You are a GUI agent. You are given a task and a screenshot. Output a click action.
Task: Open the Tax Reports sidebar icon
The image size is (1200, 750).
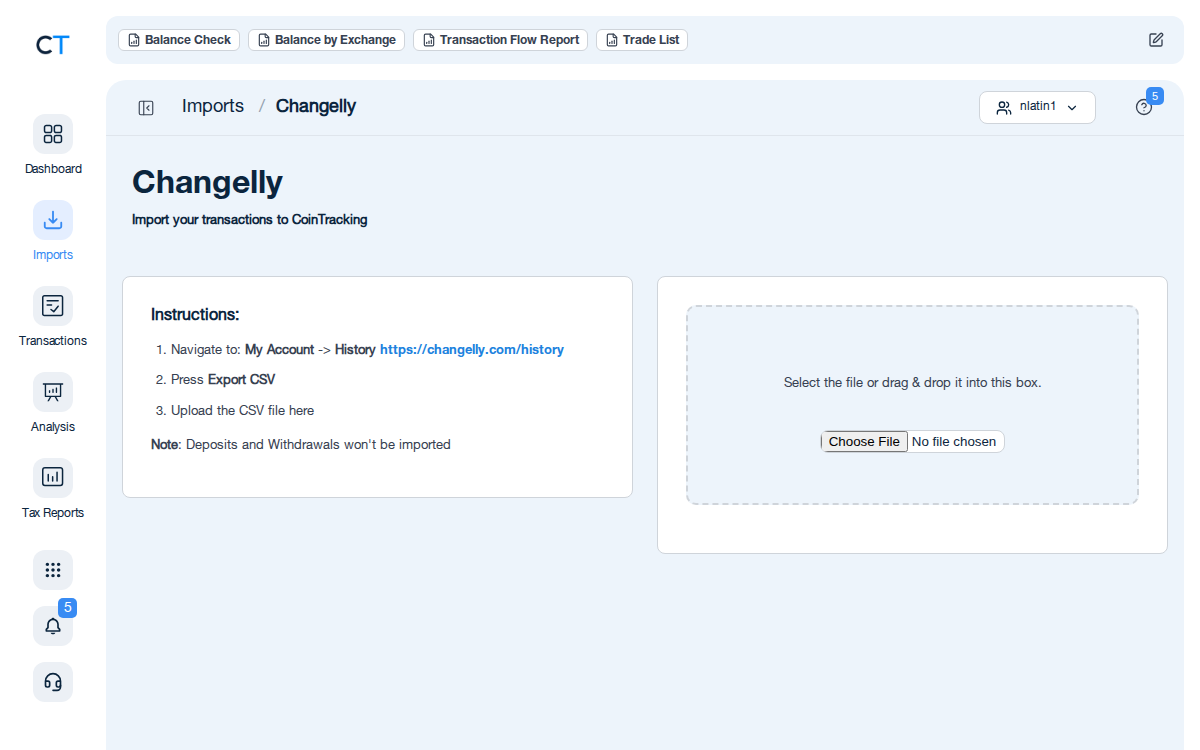tap(53, 478)
